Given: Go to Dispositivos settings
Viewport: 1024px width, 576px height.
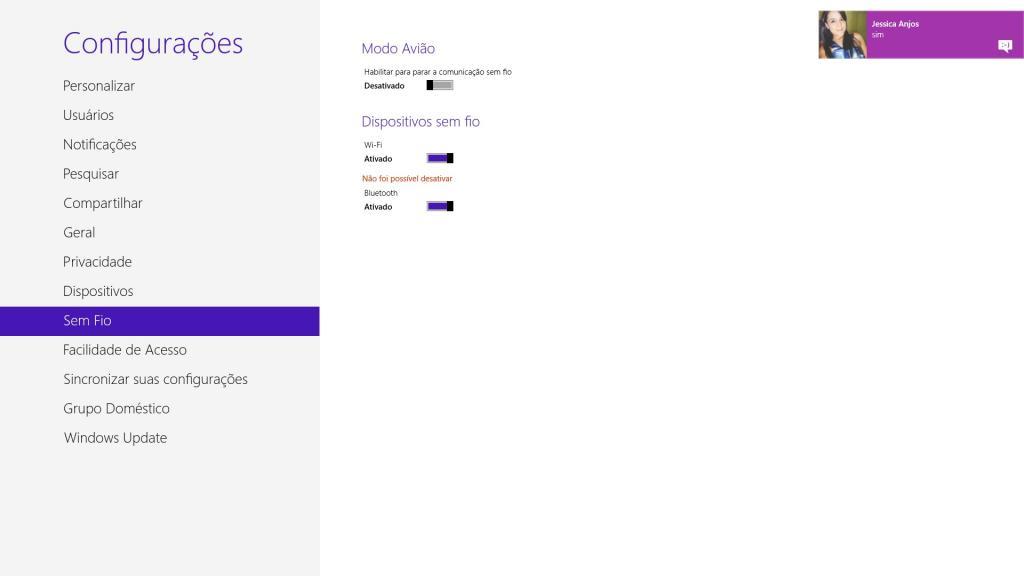Looking at the screenshot, I should click(98, 291).
